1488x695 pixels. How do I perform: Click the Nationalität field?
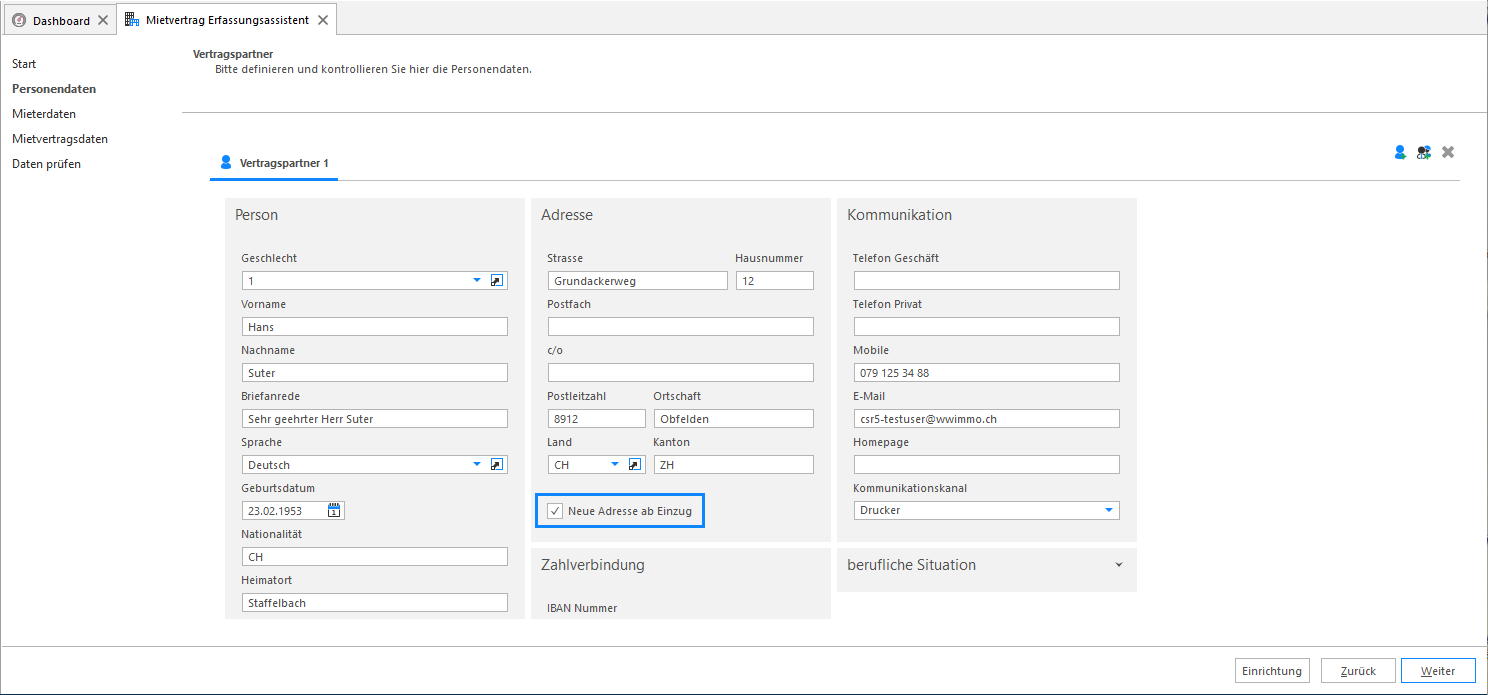(x=375, y=557)
